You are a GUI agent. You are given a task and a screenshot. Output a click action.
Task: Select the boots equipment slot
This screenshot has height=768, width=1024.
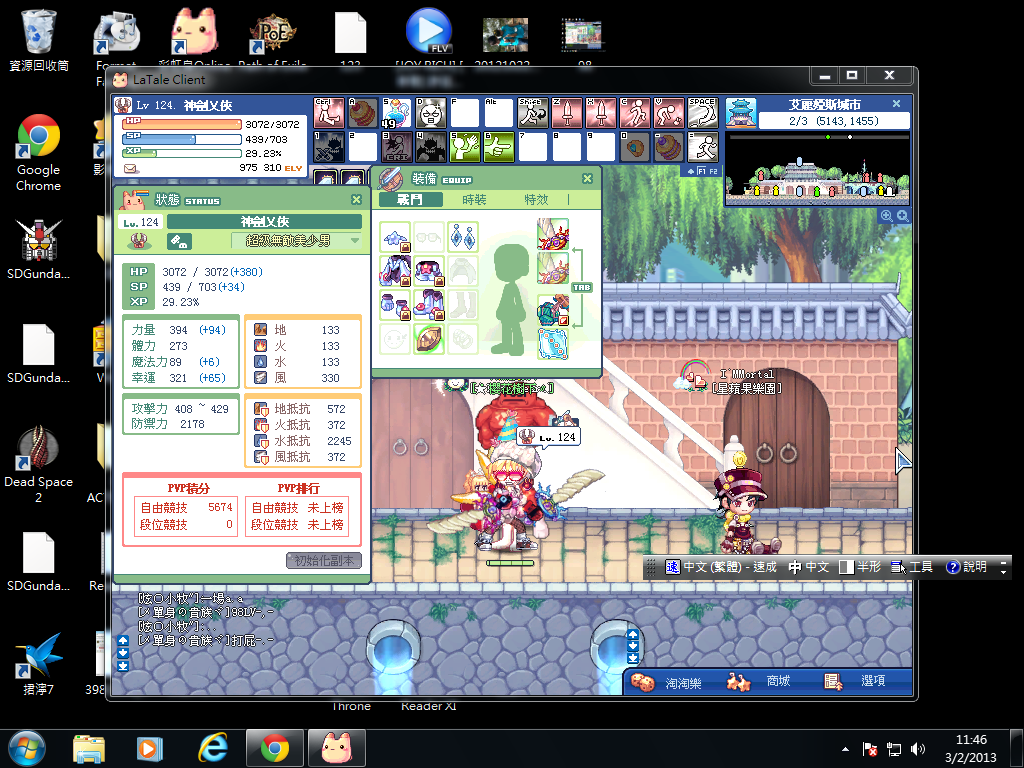pos(429,305)
